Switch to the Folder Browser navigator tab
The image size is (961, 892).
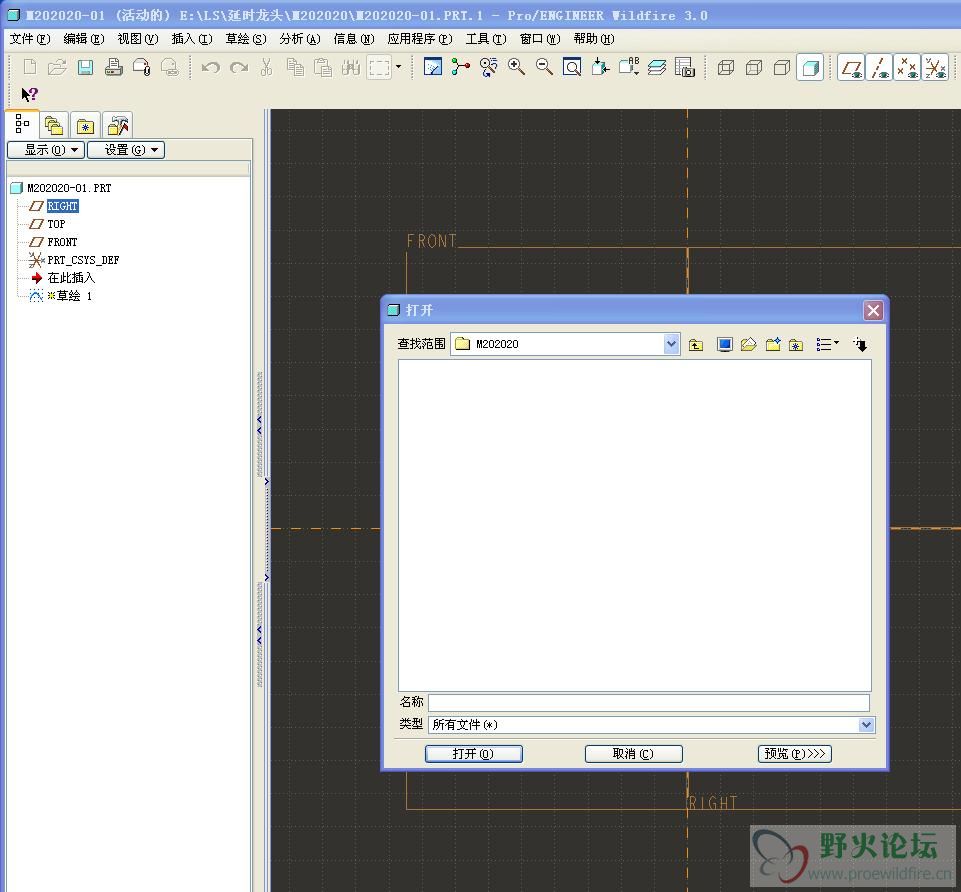pyautogui.click(x=54, y=126)
